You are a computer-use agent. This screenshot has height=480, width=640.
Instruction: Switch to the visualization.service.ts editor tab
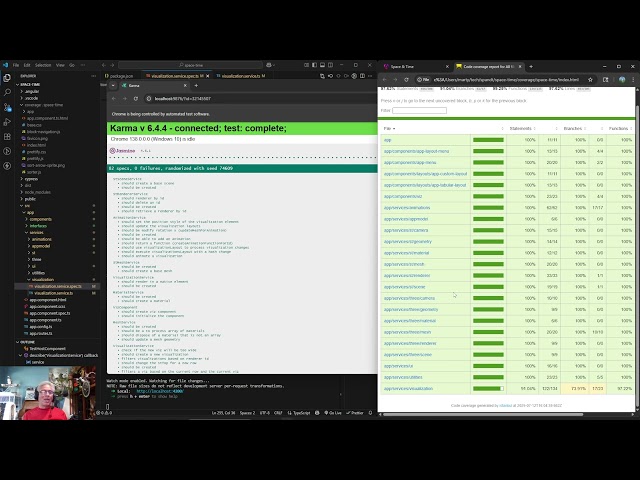[x=241, y=76]
